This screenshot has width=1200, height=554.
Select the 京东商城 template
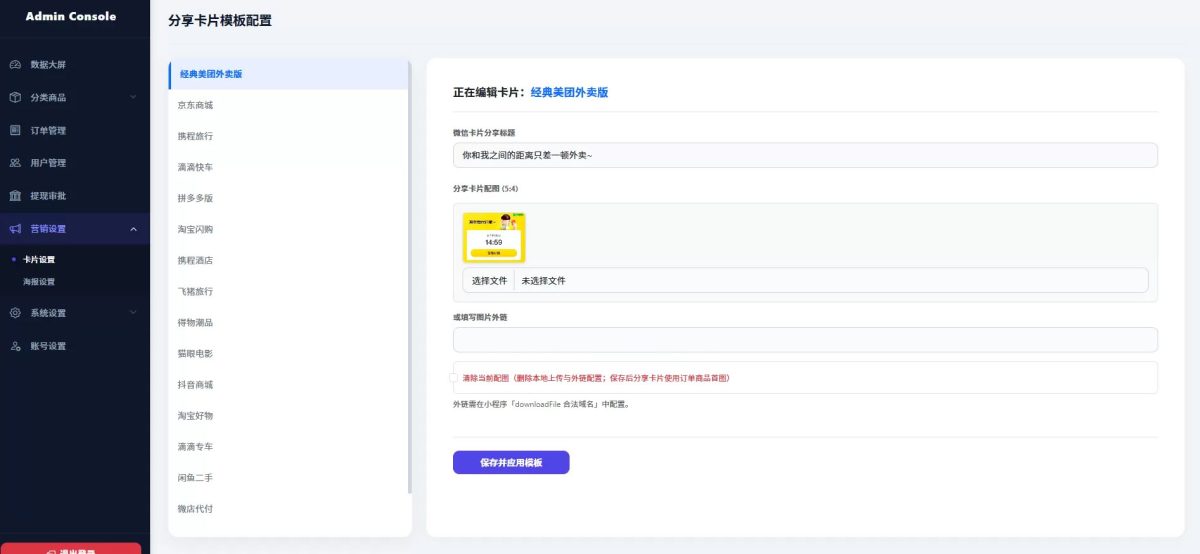point(288,105)
